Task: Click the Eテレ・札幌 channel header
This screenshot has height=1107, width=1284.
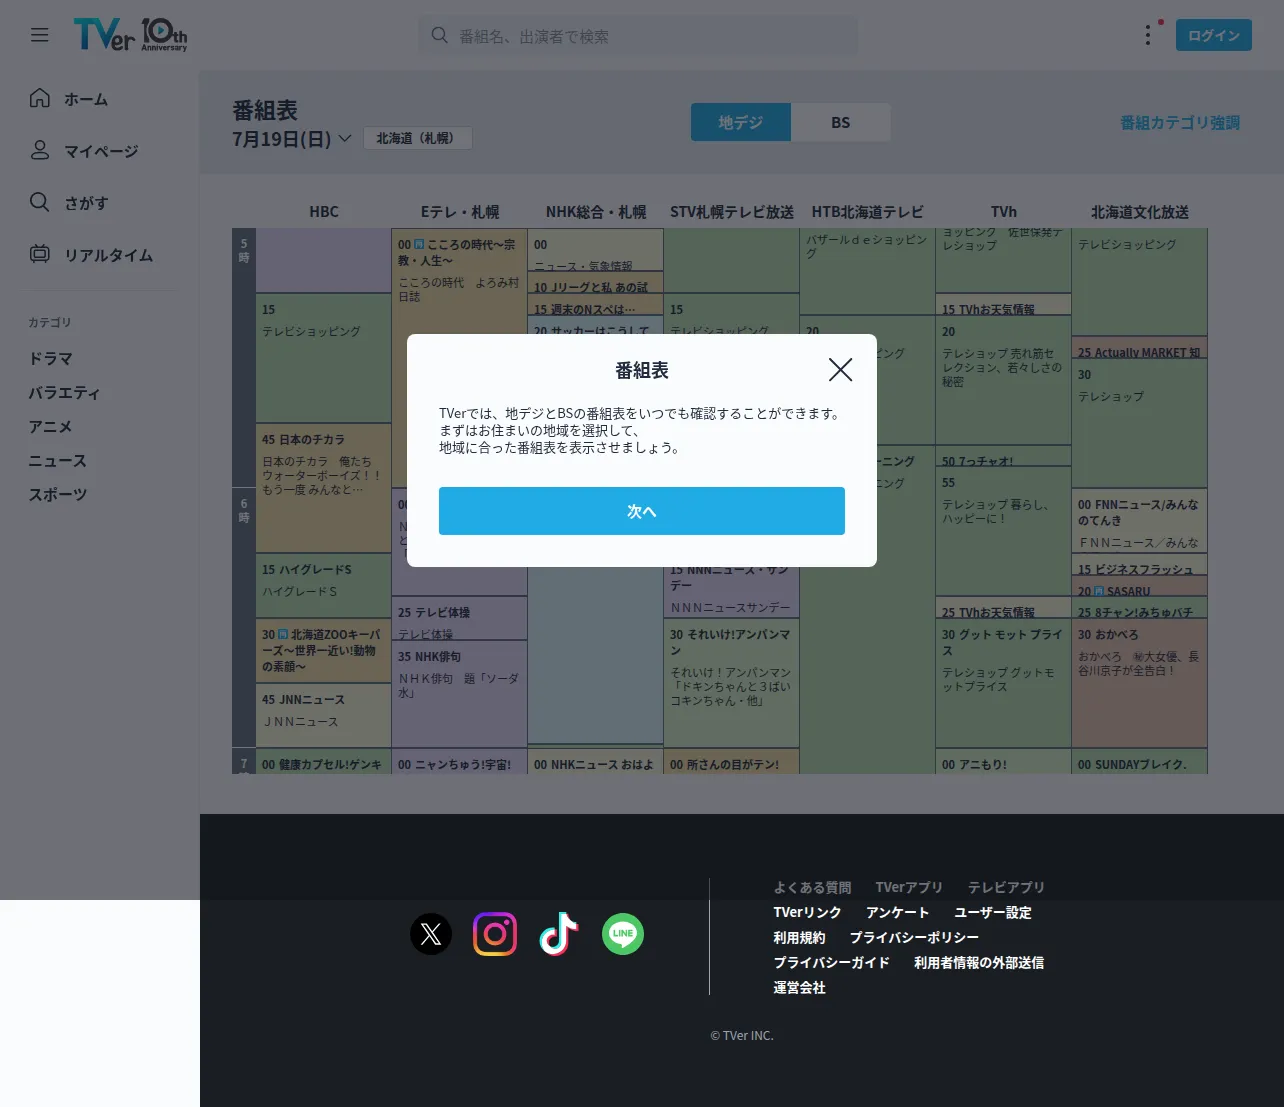Action: [x=460, y=212]
